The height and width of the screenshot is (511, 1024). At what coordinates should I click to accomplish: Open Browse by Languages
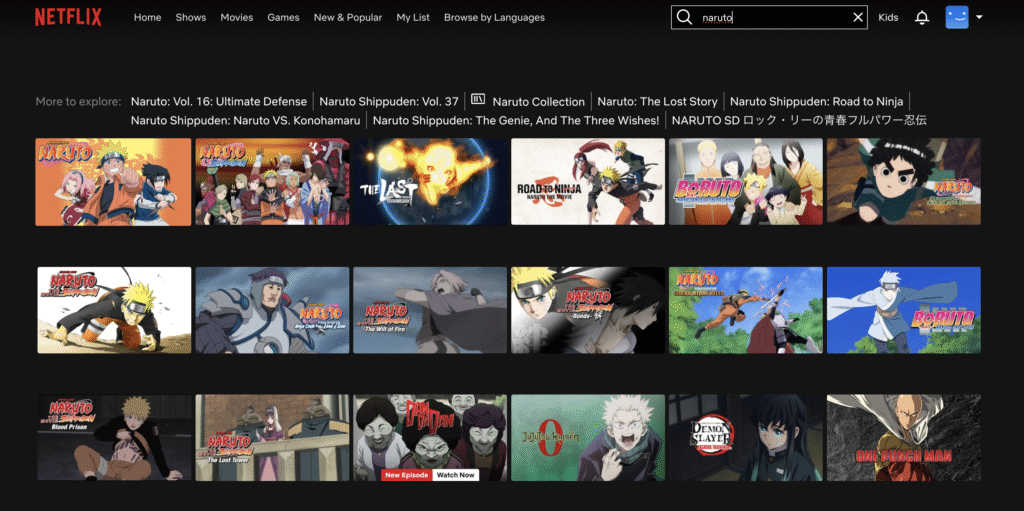[x=494, y=18]
